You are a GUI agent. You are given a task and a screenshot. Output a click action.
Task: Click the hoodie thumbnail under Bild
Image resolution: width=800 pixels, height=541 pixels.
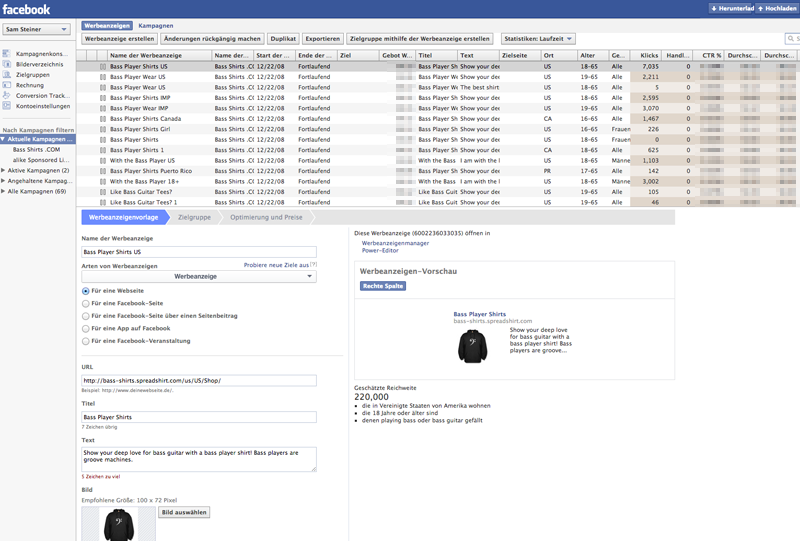119,525
